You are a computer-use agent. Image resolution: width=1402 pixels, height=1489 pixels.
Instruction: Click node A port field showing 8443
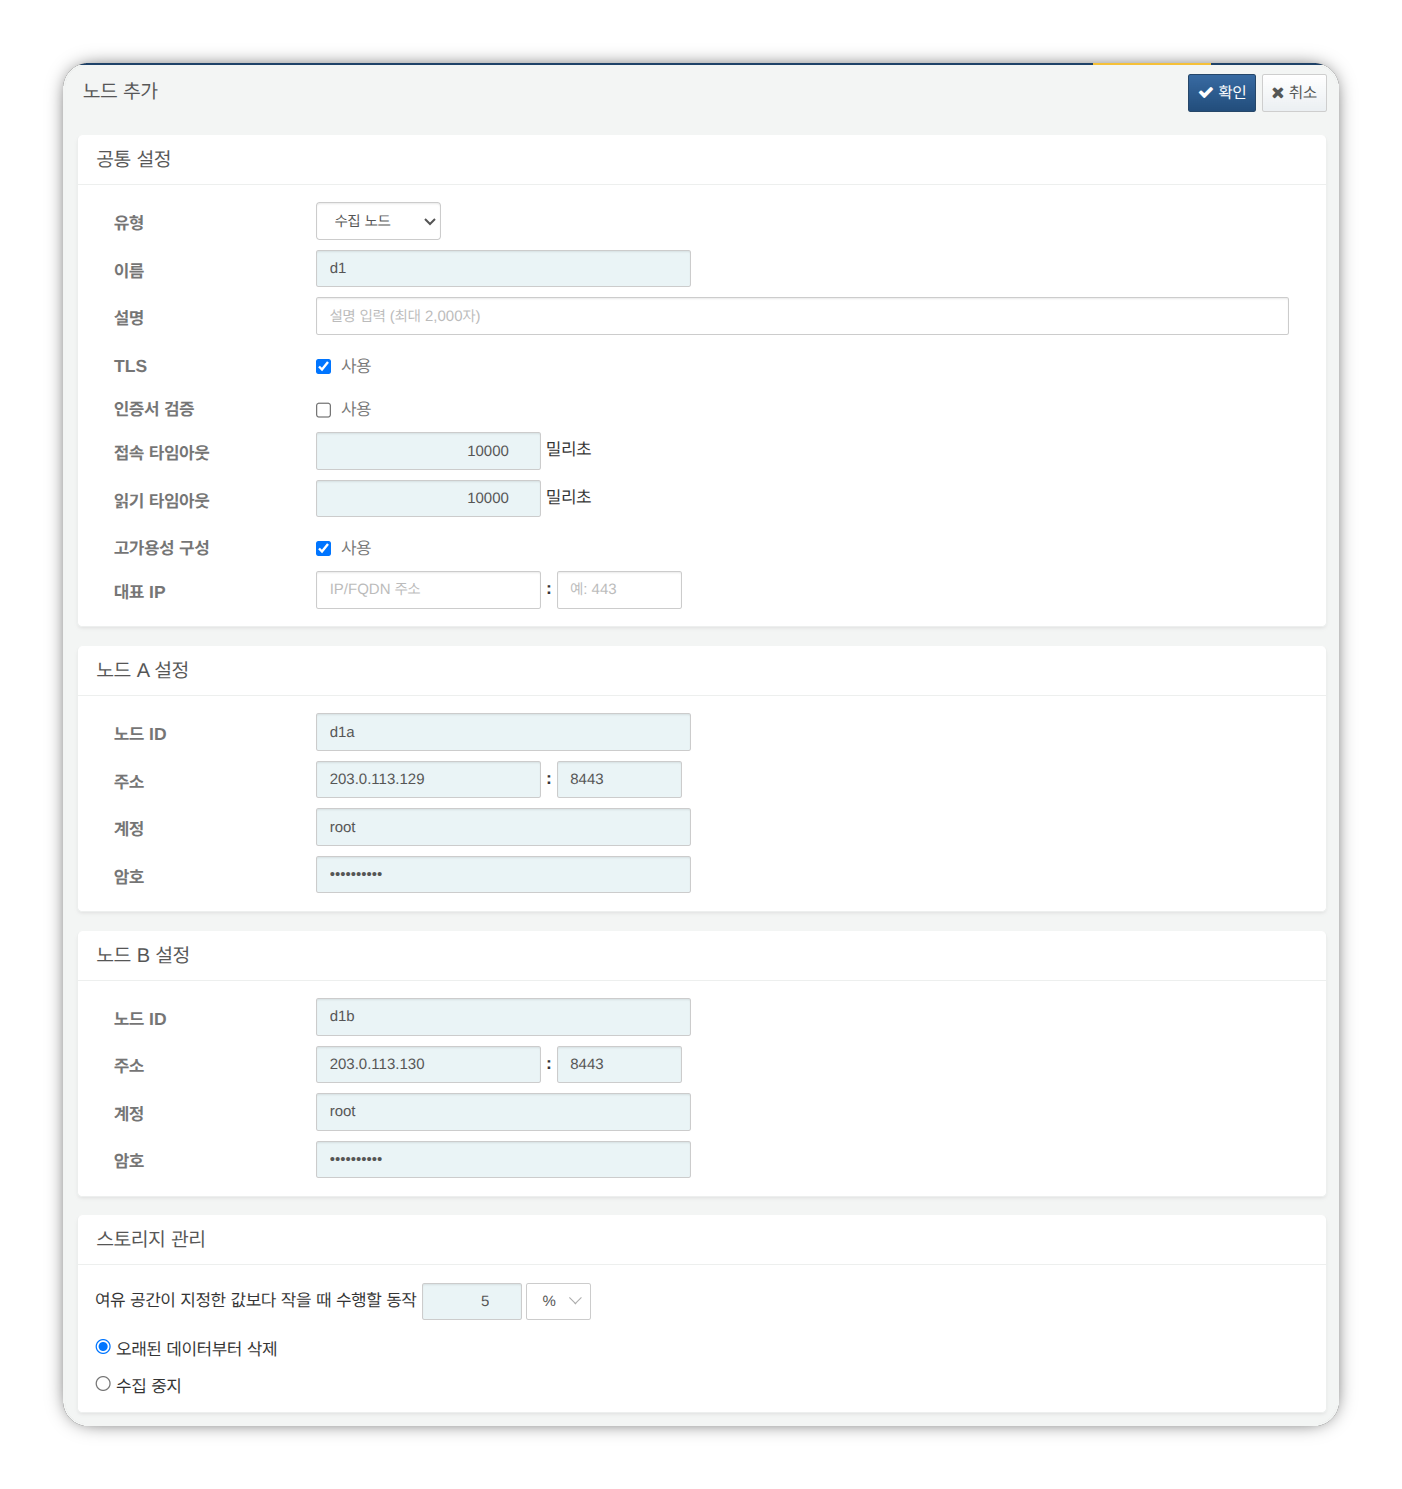coord(619,779)
